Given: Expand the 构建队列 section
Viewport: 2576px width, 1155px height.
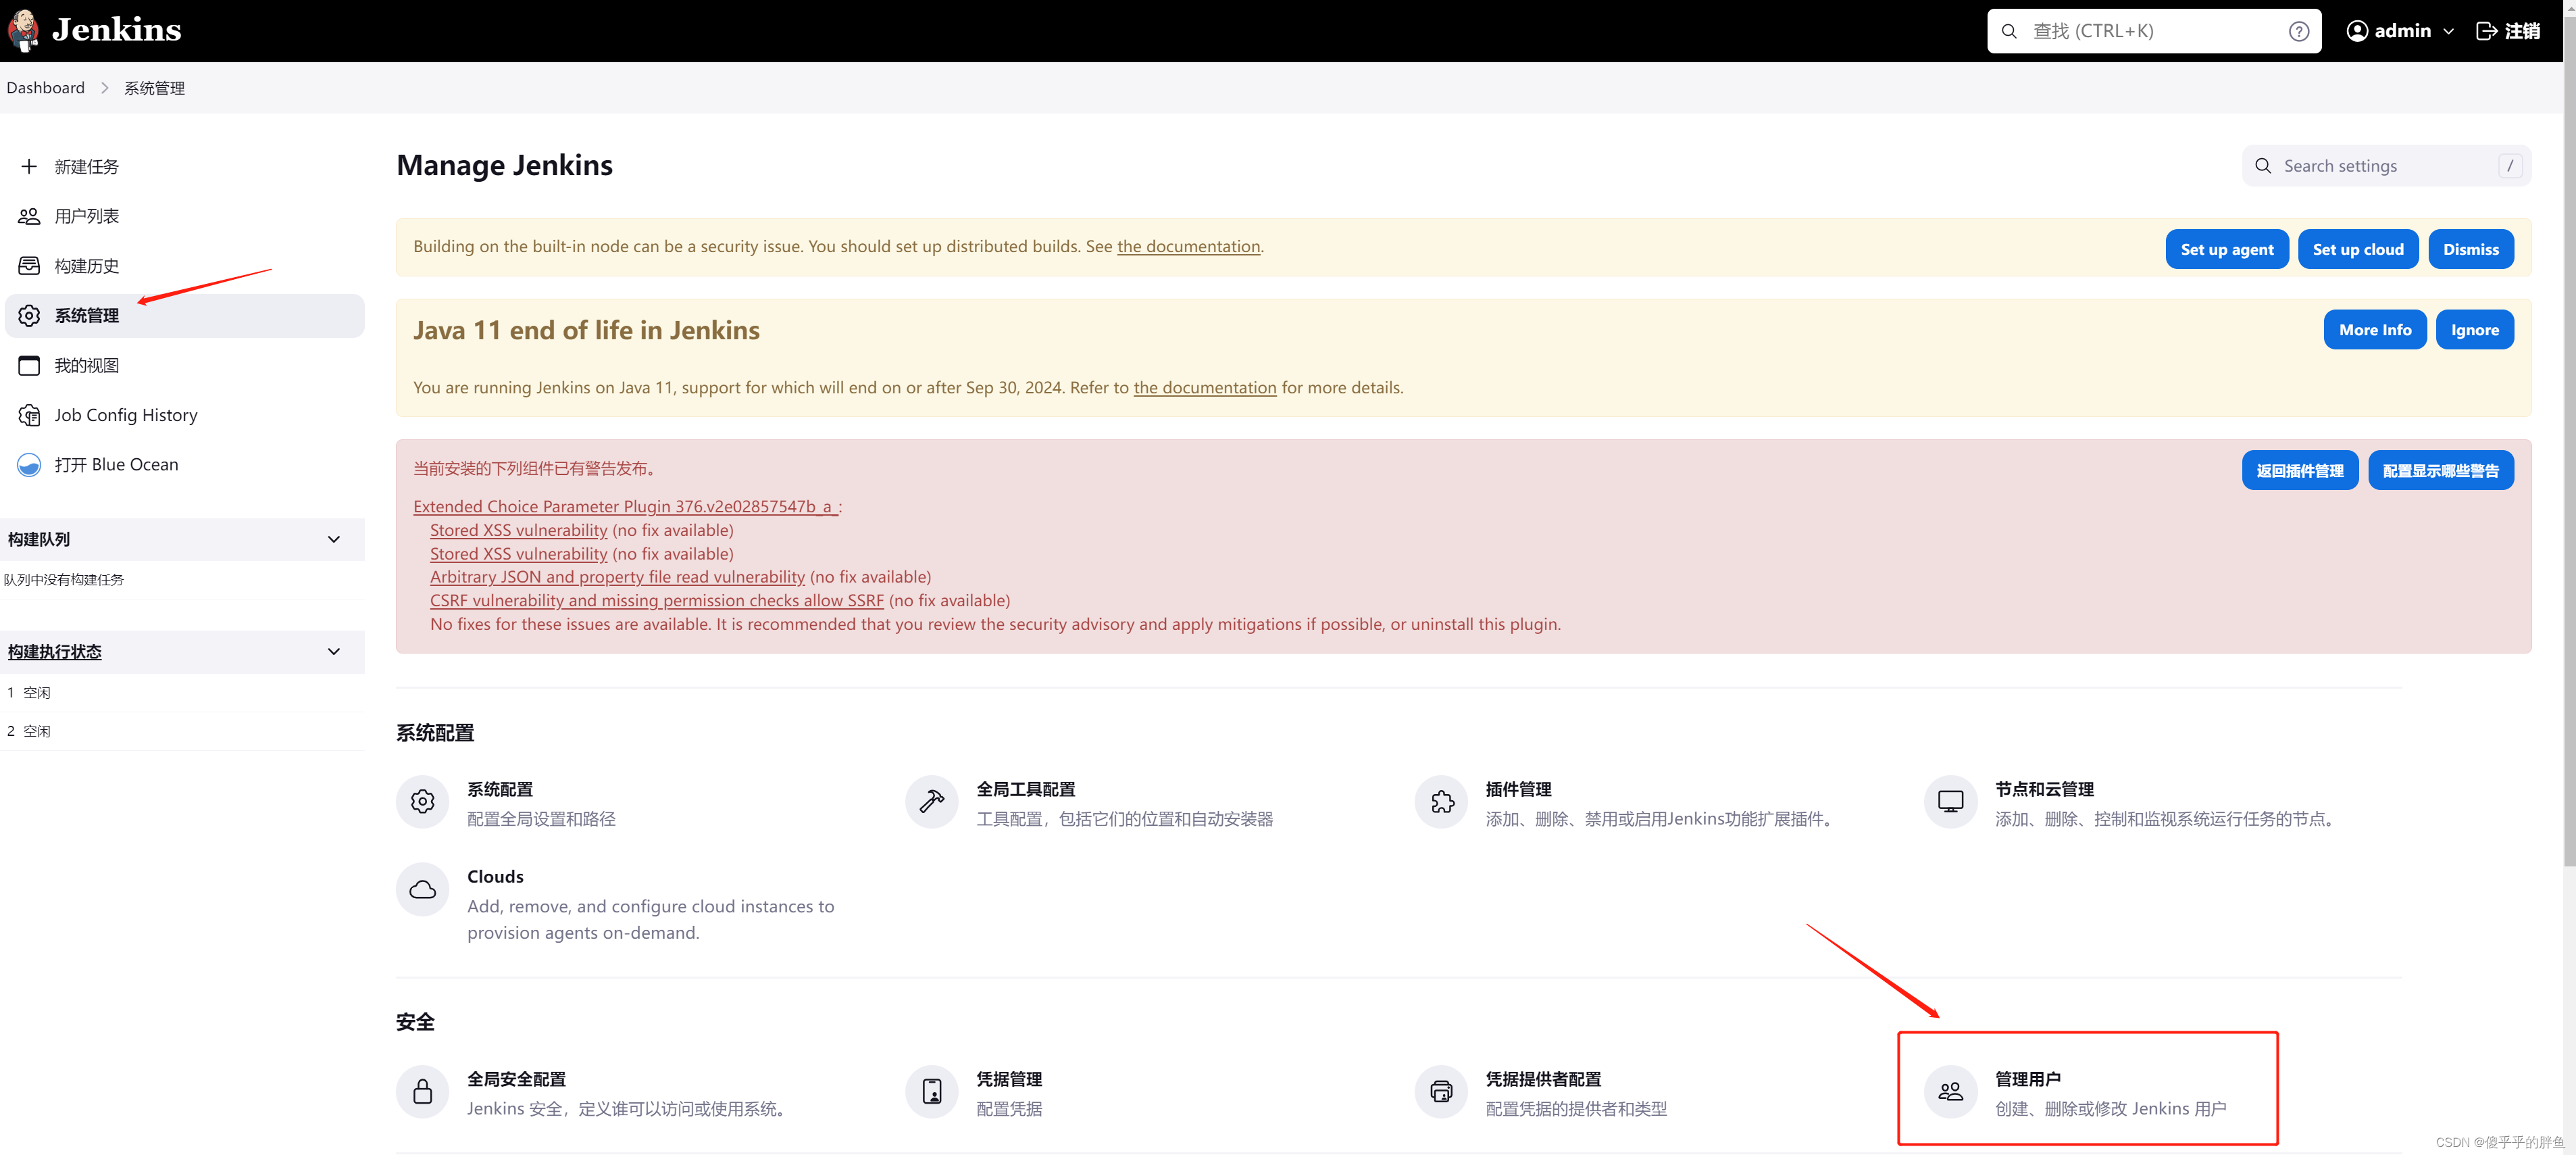Looking at the screenshot, I should point(335,539).
